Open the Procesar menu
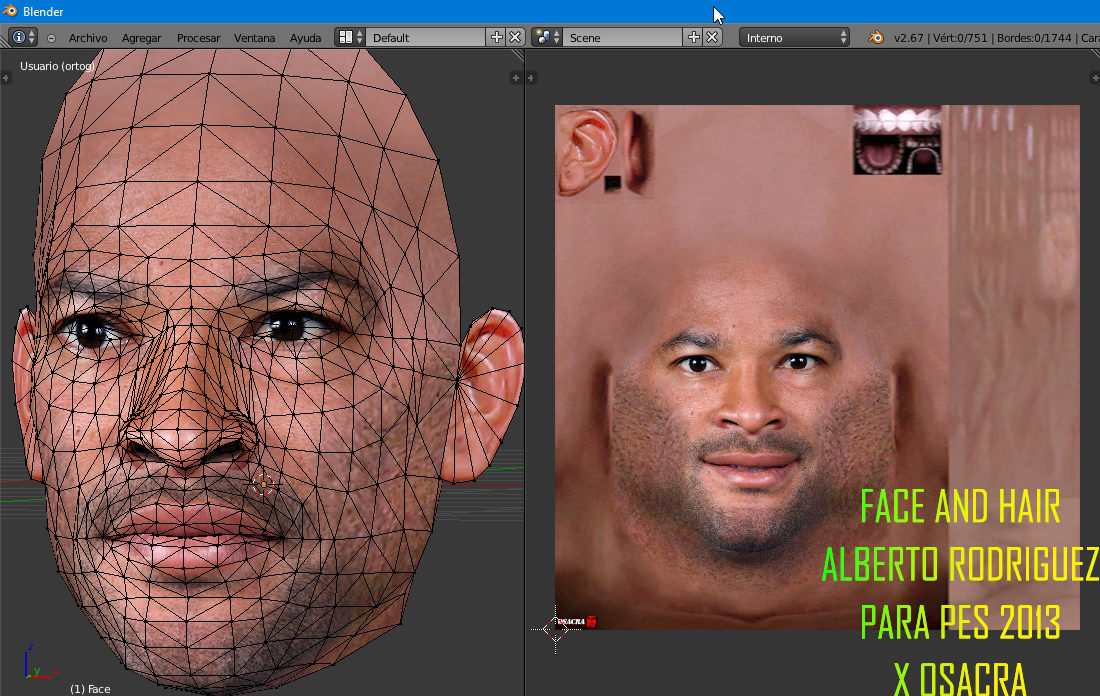 pyautogui.click(x=198, y=38)
